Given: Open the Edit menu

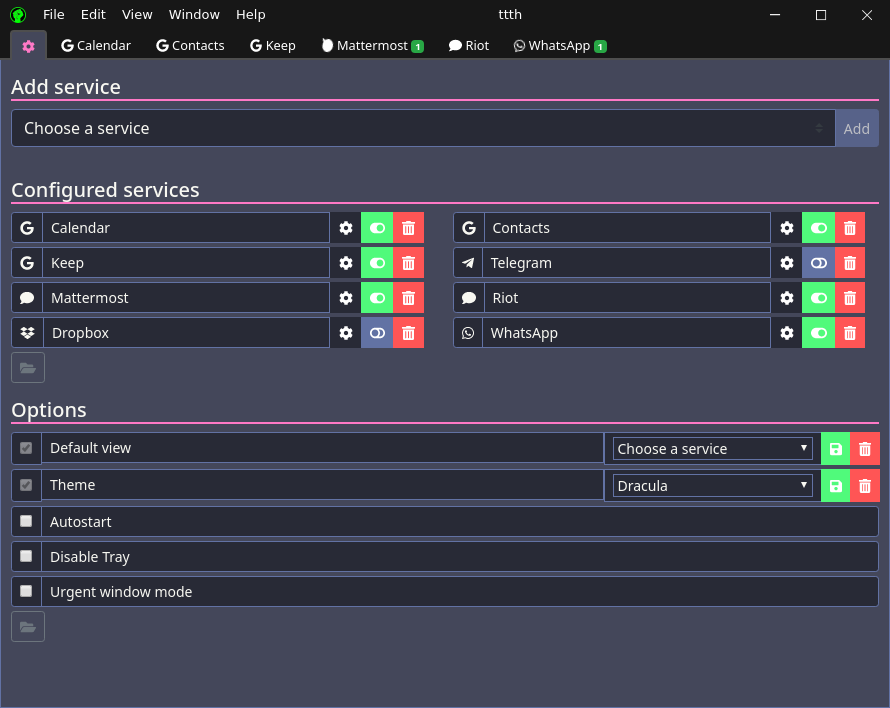Looking at the screenshot, I should 93,15.
